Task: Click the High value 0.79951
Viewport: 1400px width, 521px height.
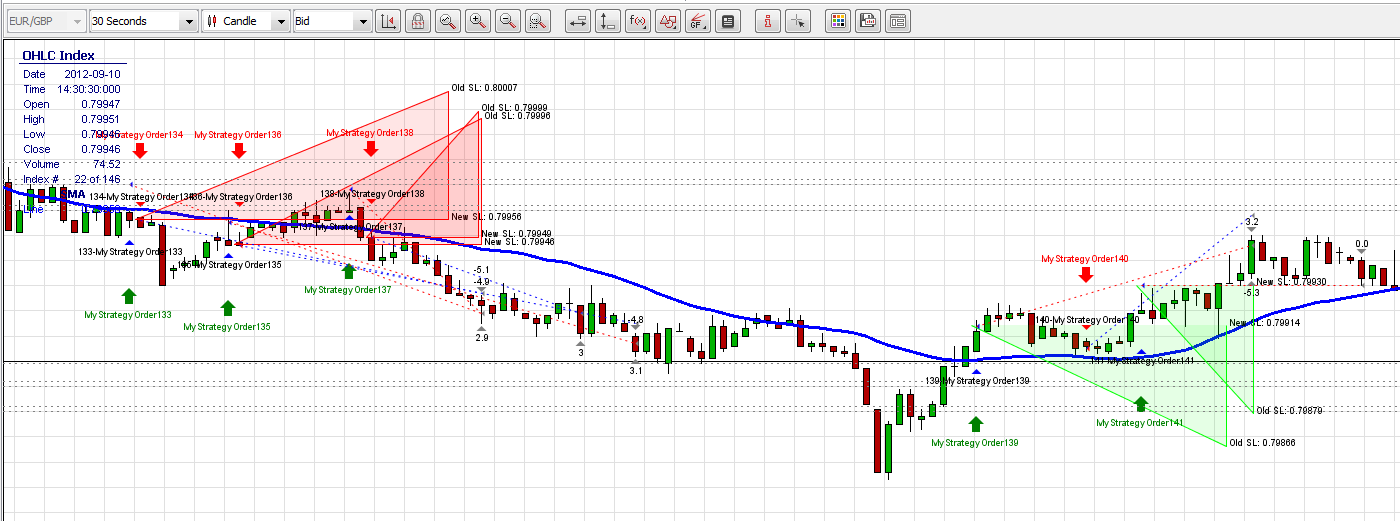Action: pyautogui.click(x=100, y=119)
